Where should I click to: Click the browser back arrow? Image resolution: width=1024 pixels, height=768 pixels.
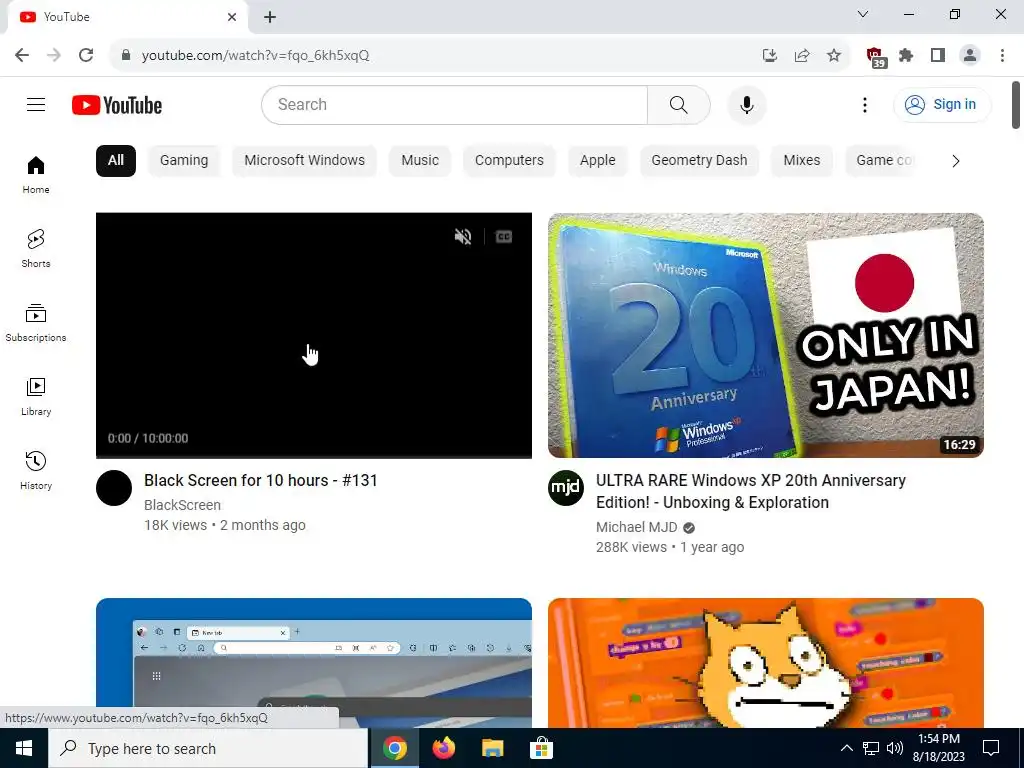pyautogui.click(x=22, y=56)
